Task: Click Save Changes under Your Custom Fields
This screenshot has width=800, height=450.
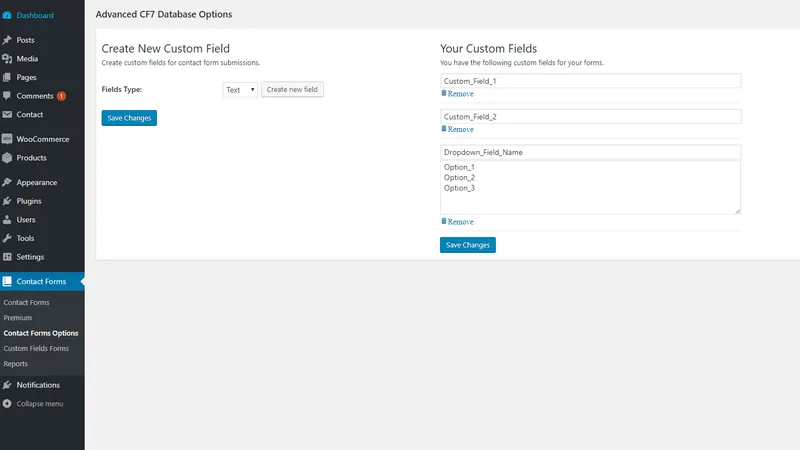Action: click(x=468, y=245)
